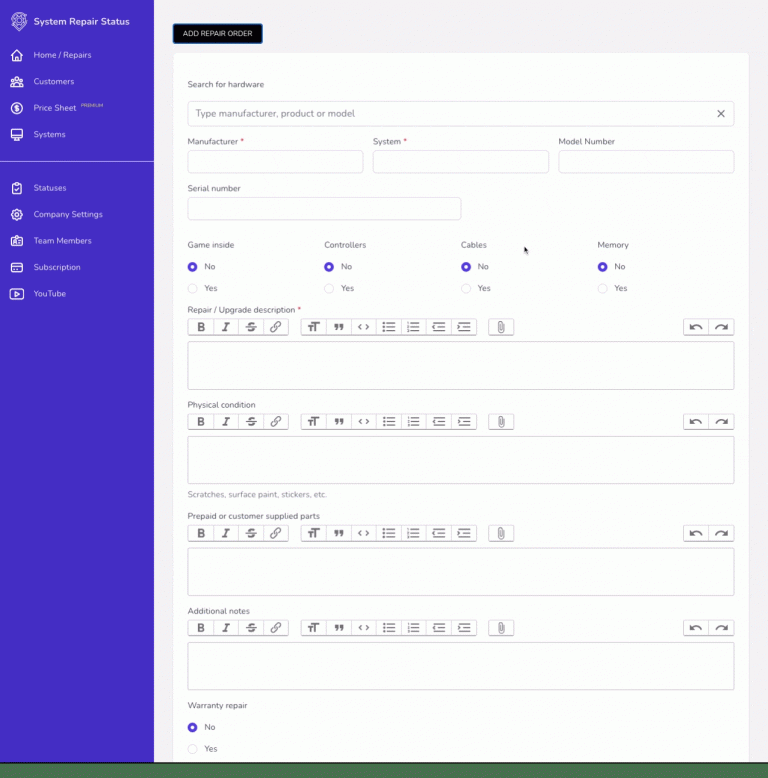768x778 pixels.
Task: Toggle quote in Repair / Upgrade description toolbar
Action: (339, 327)
